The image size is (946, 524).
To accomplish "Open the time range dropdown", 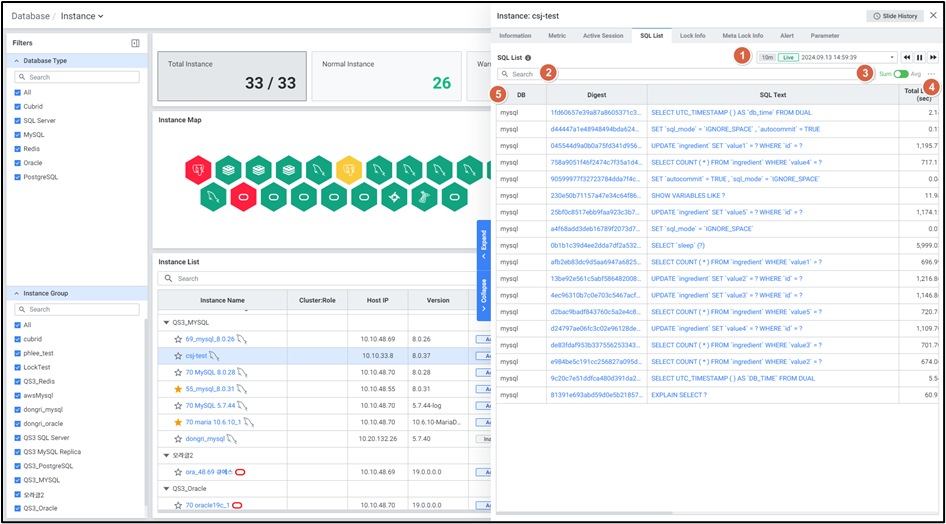I will 891,58.
